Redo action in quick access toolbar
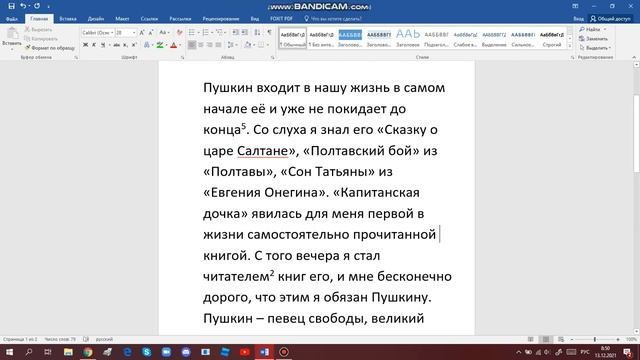 coord(37,6)
